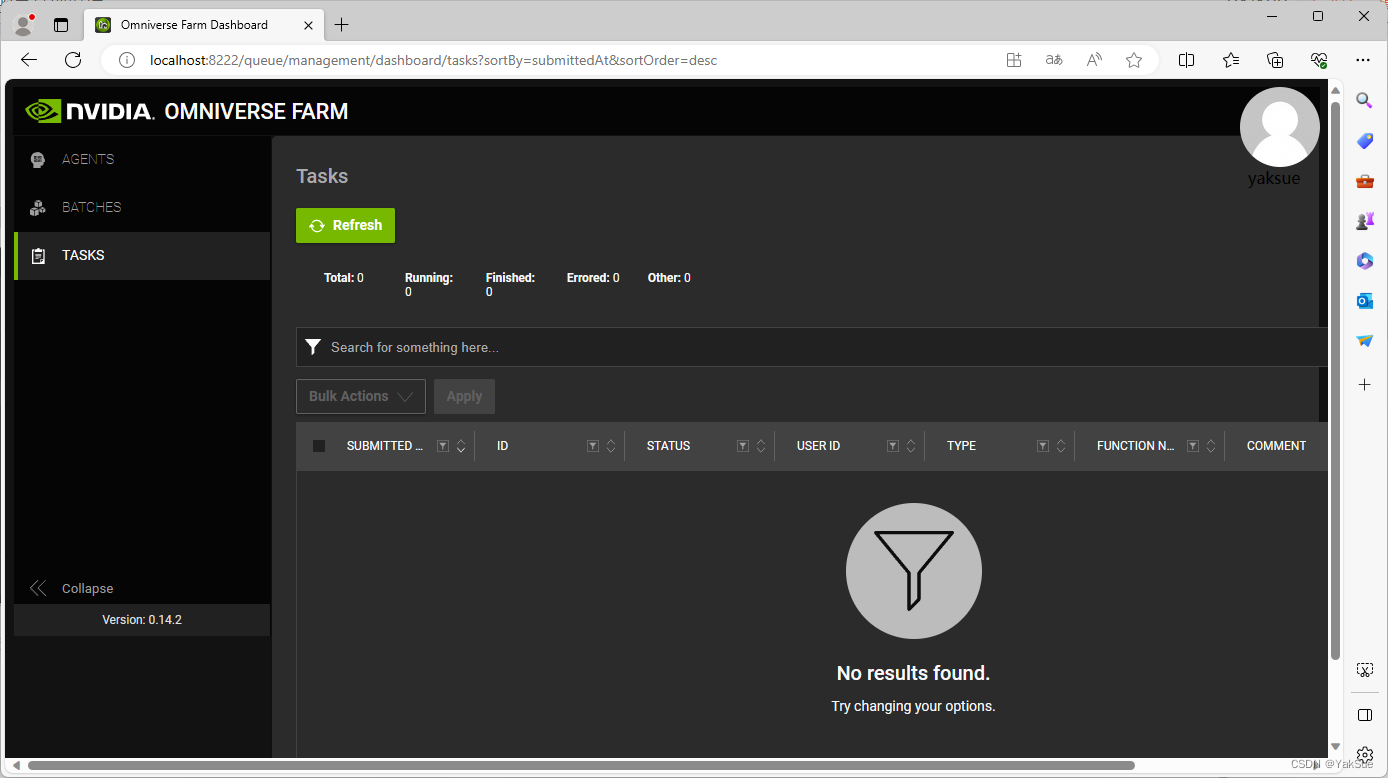Viewport: 1388px width, 778px height.
Task: Click the COMMENT column header
Action: coord(1276,446)
